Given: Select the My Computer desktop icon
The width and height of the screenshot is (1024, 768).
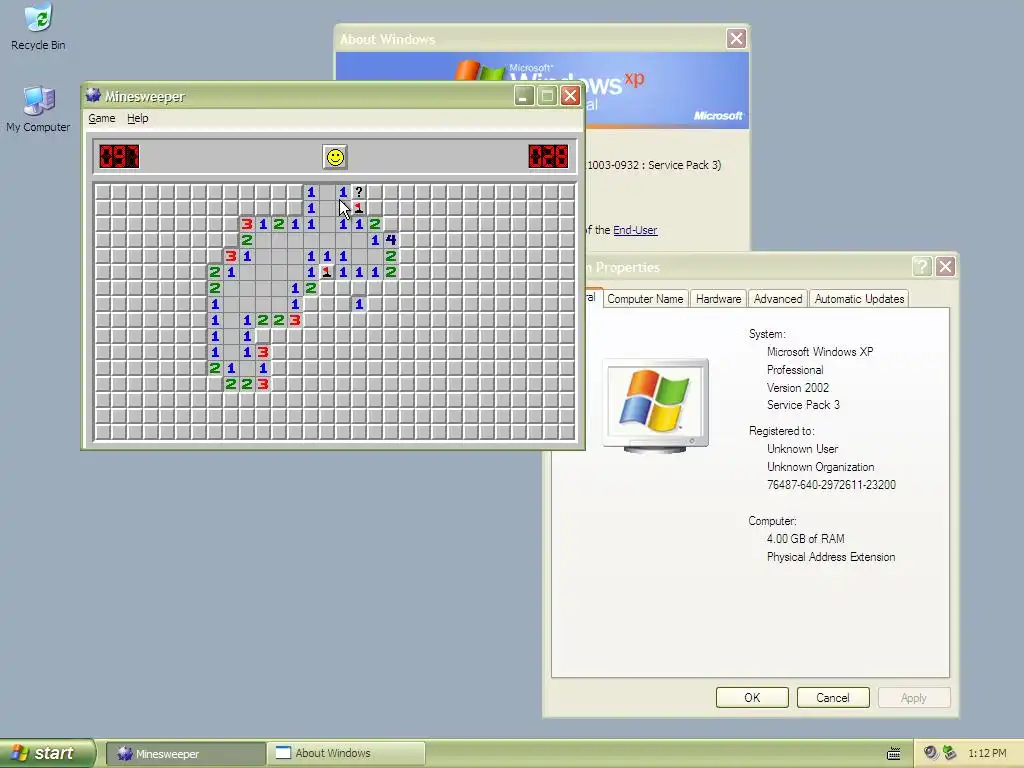Looking at the screenshot, I should pyautogui.click(x=38, y=109).
